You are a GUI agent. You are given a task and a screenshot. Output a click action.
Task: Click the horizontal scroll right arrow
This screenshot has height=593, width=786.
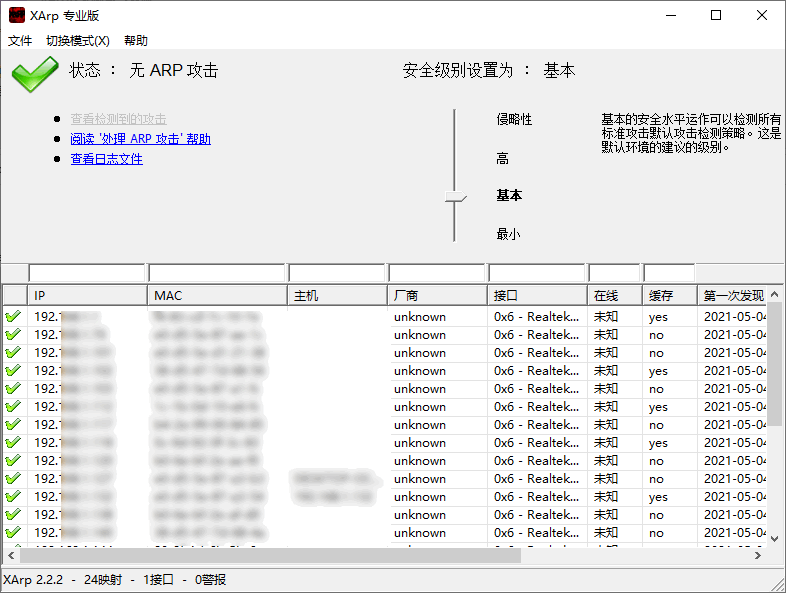tap(758, 555)
